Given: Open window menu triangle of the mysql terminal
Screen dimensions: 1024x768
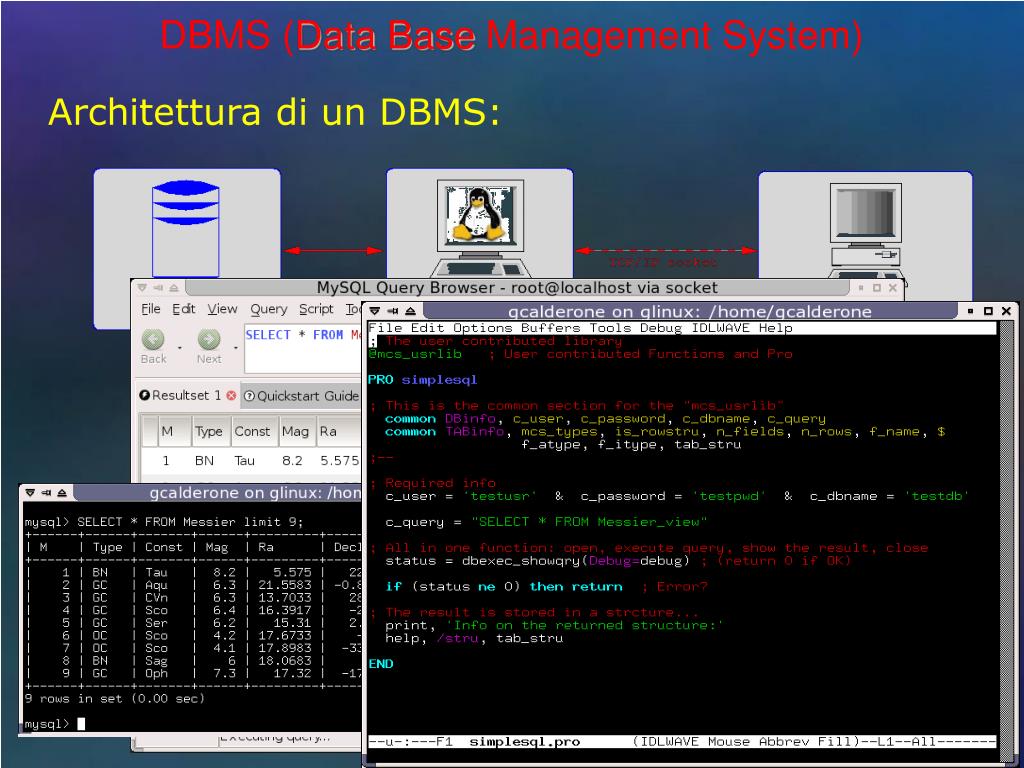Looking at the screenshot, I should (x=30, y=492).
